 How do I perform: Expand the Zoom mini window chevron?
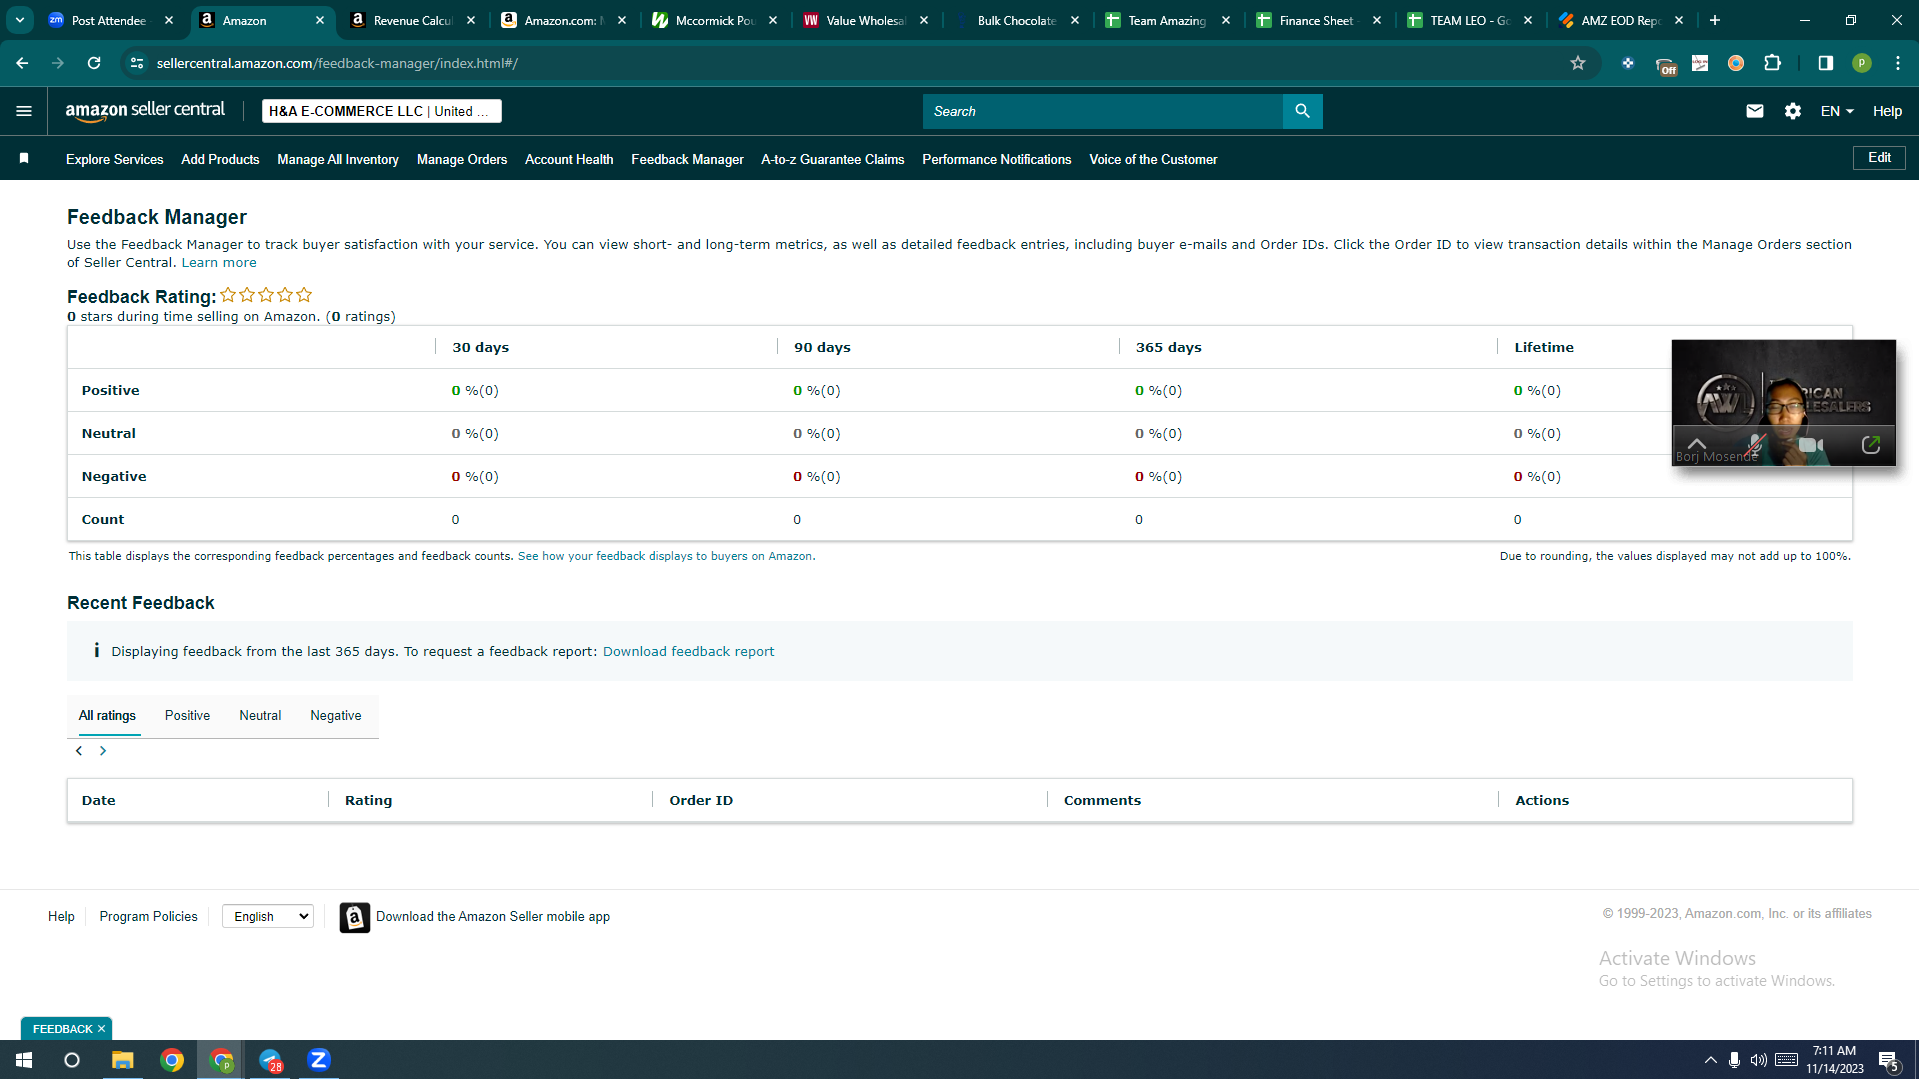[x=1697, y=444]
